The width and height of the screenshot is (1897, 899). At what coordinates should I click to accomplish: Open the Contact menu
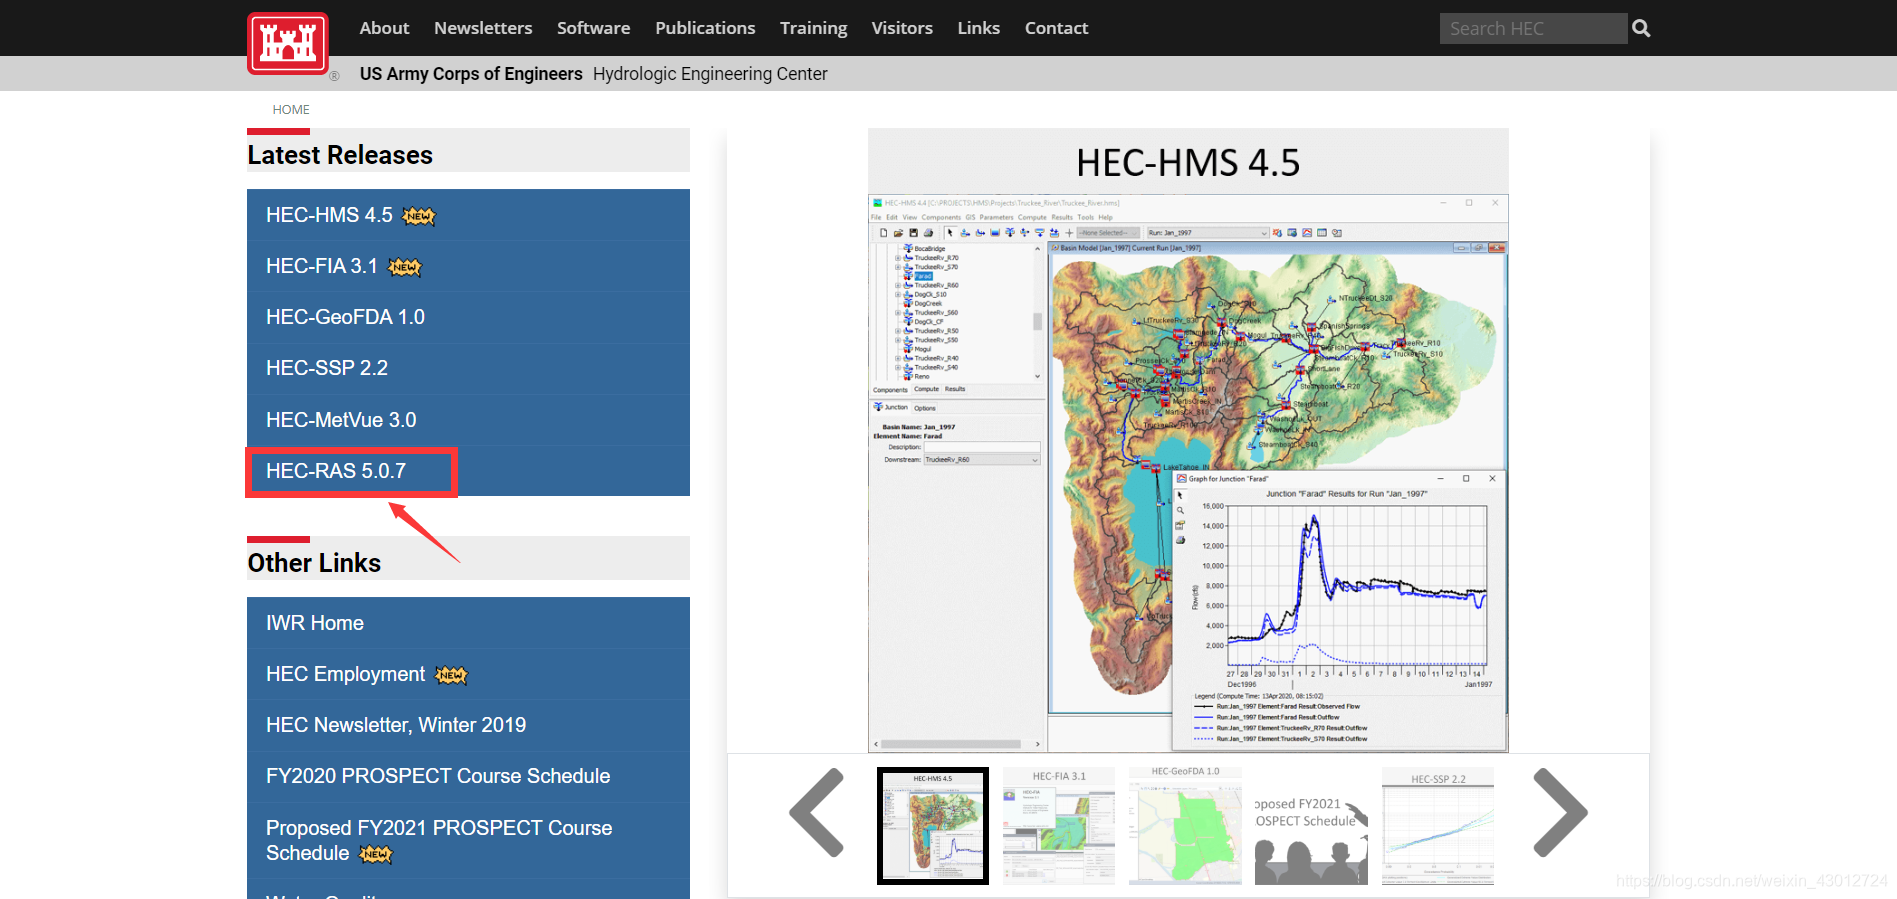point(1056,28)
